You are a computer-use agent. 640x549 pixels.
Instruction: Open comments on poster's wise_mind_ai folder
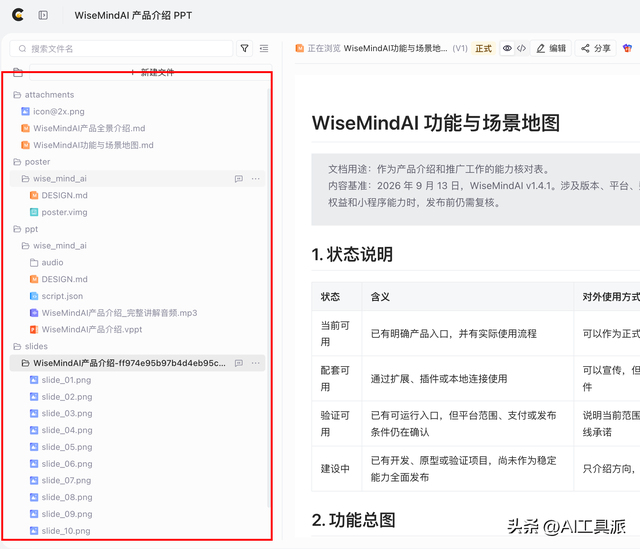click(x=239, y=179)
